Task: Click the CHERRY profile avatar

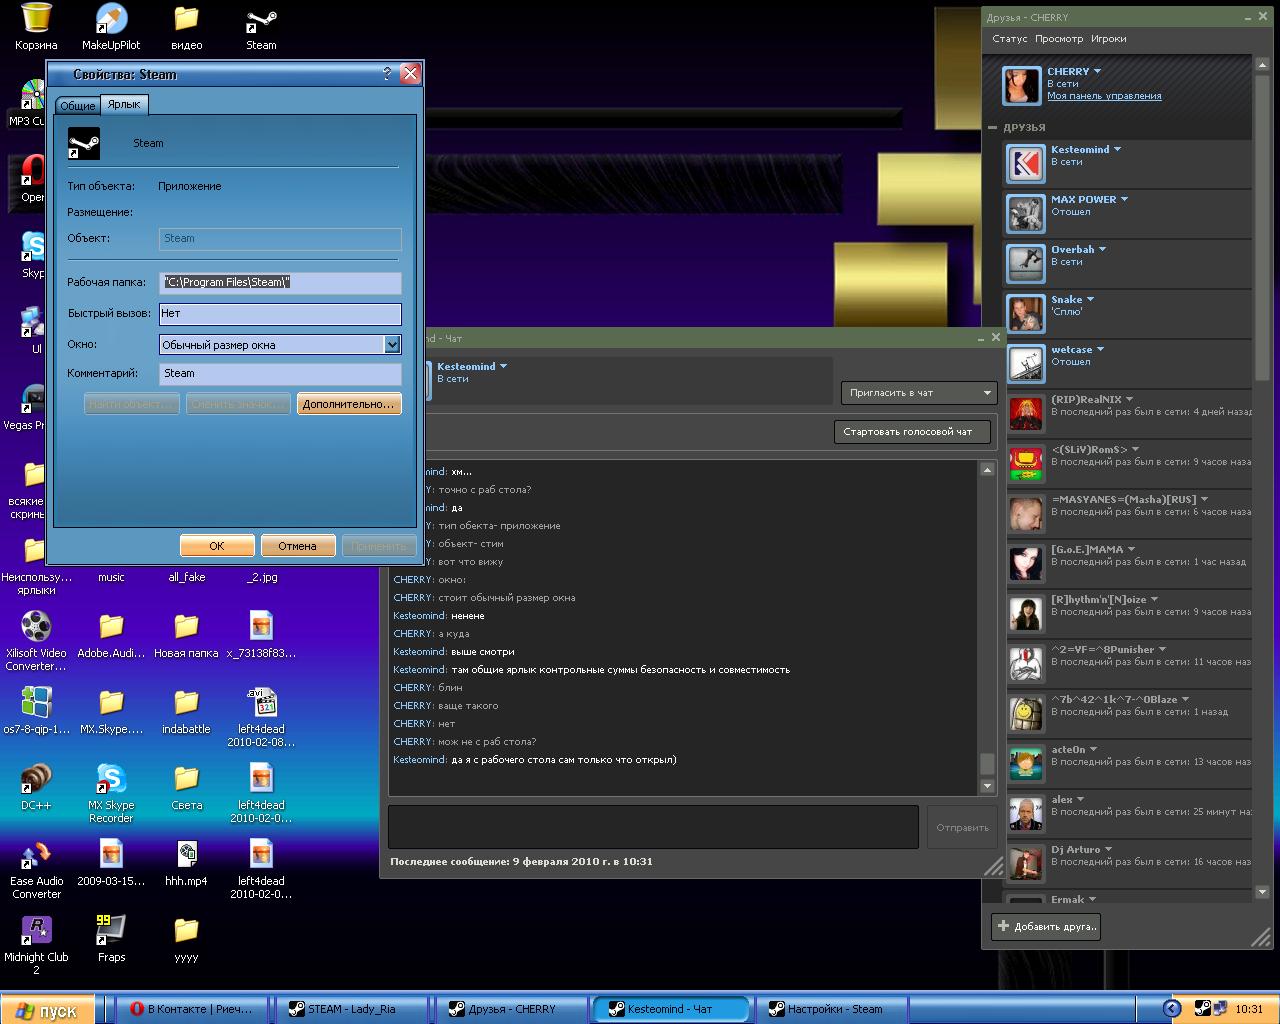Action: (1021, 86)
